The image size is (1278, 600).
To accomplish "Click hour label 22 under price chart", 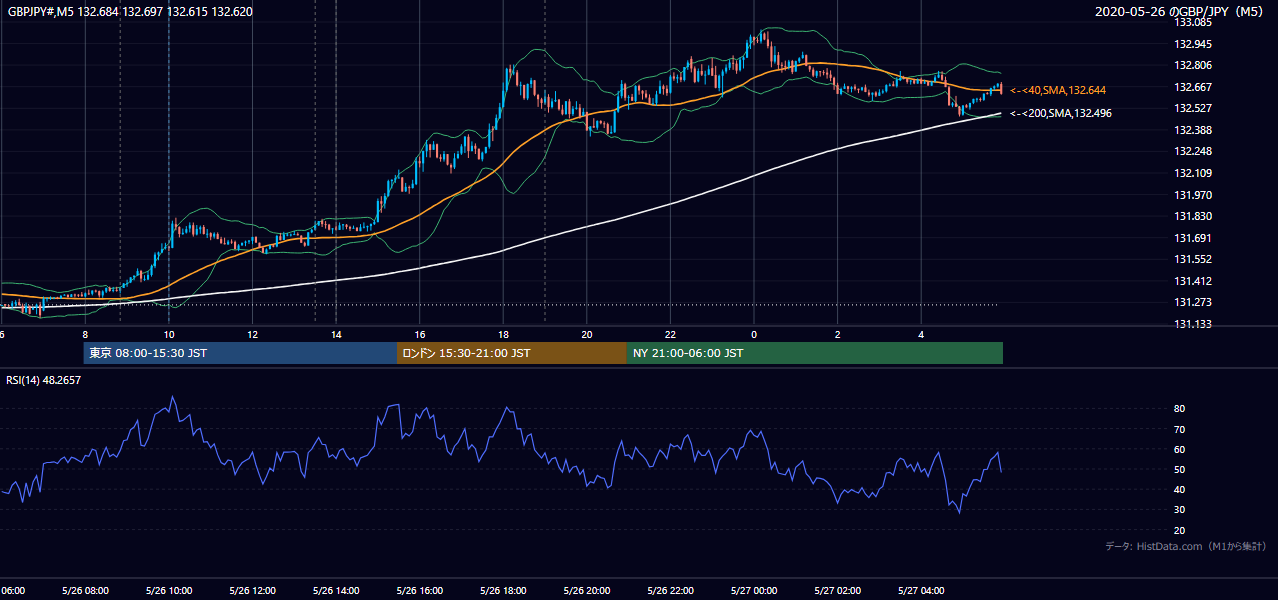I will pyautogui.click(x=670, y=334).
